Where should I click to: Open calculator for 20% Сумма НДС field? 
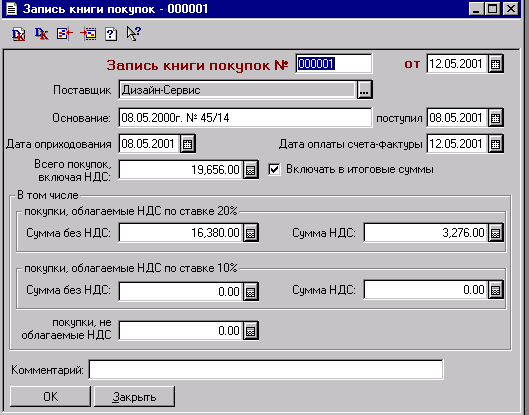495,233
